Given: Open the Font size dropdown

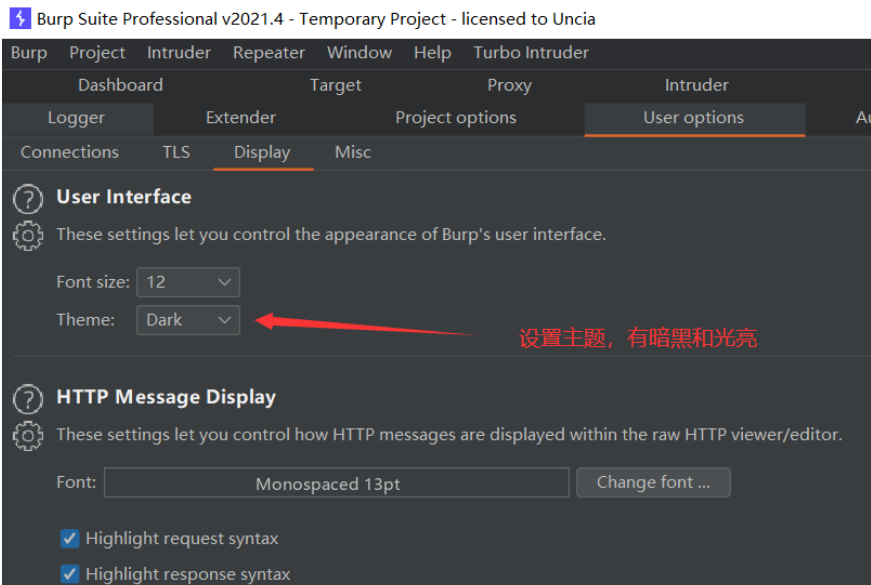Looking at the screenshot, I should [188, 282].
